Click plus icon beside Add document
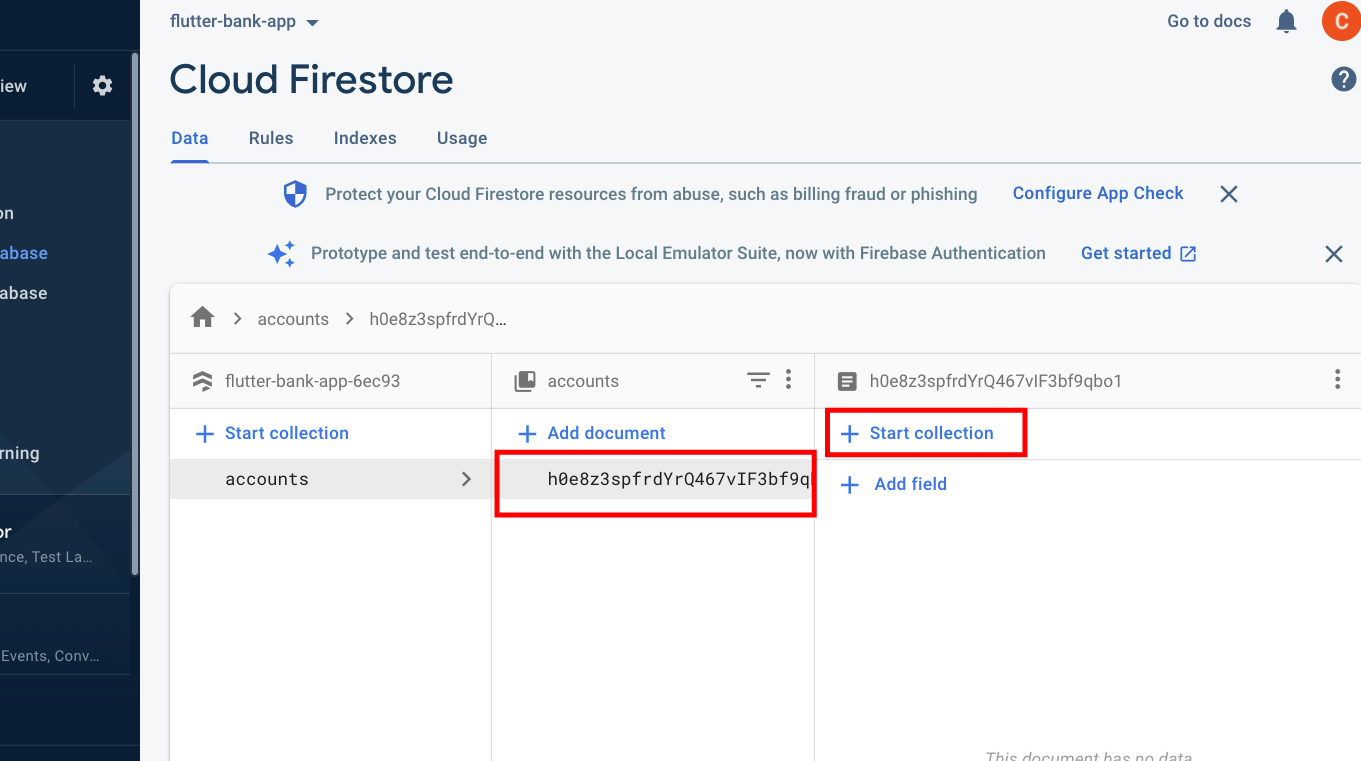Image resolution: width=1361 pixels, height=761 pixels. [527, 434]
